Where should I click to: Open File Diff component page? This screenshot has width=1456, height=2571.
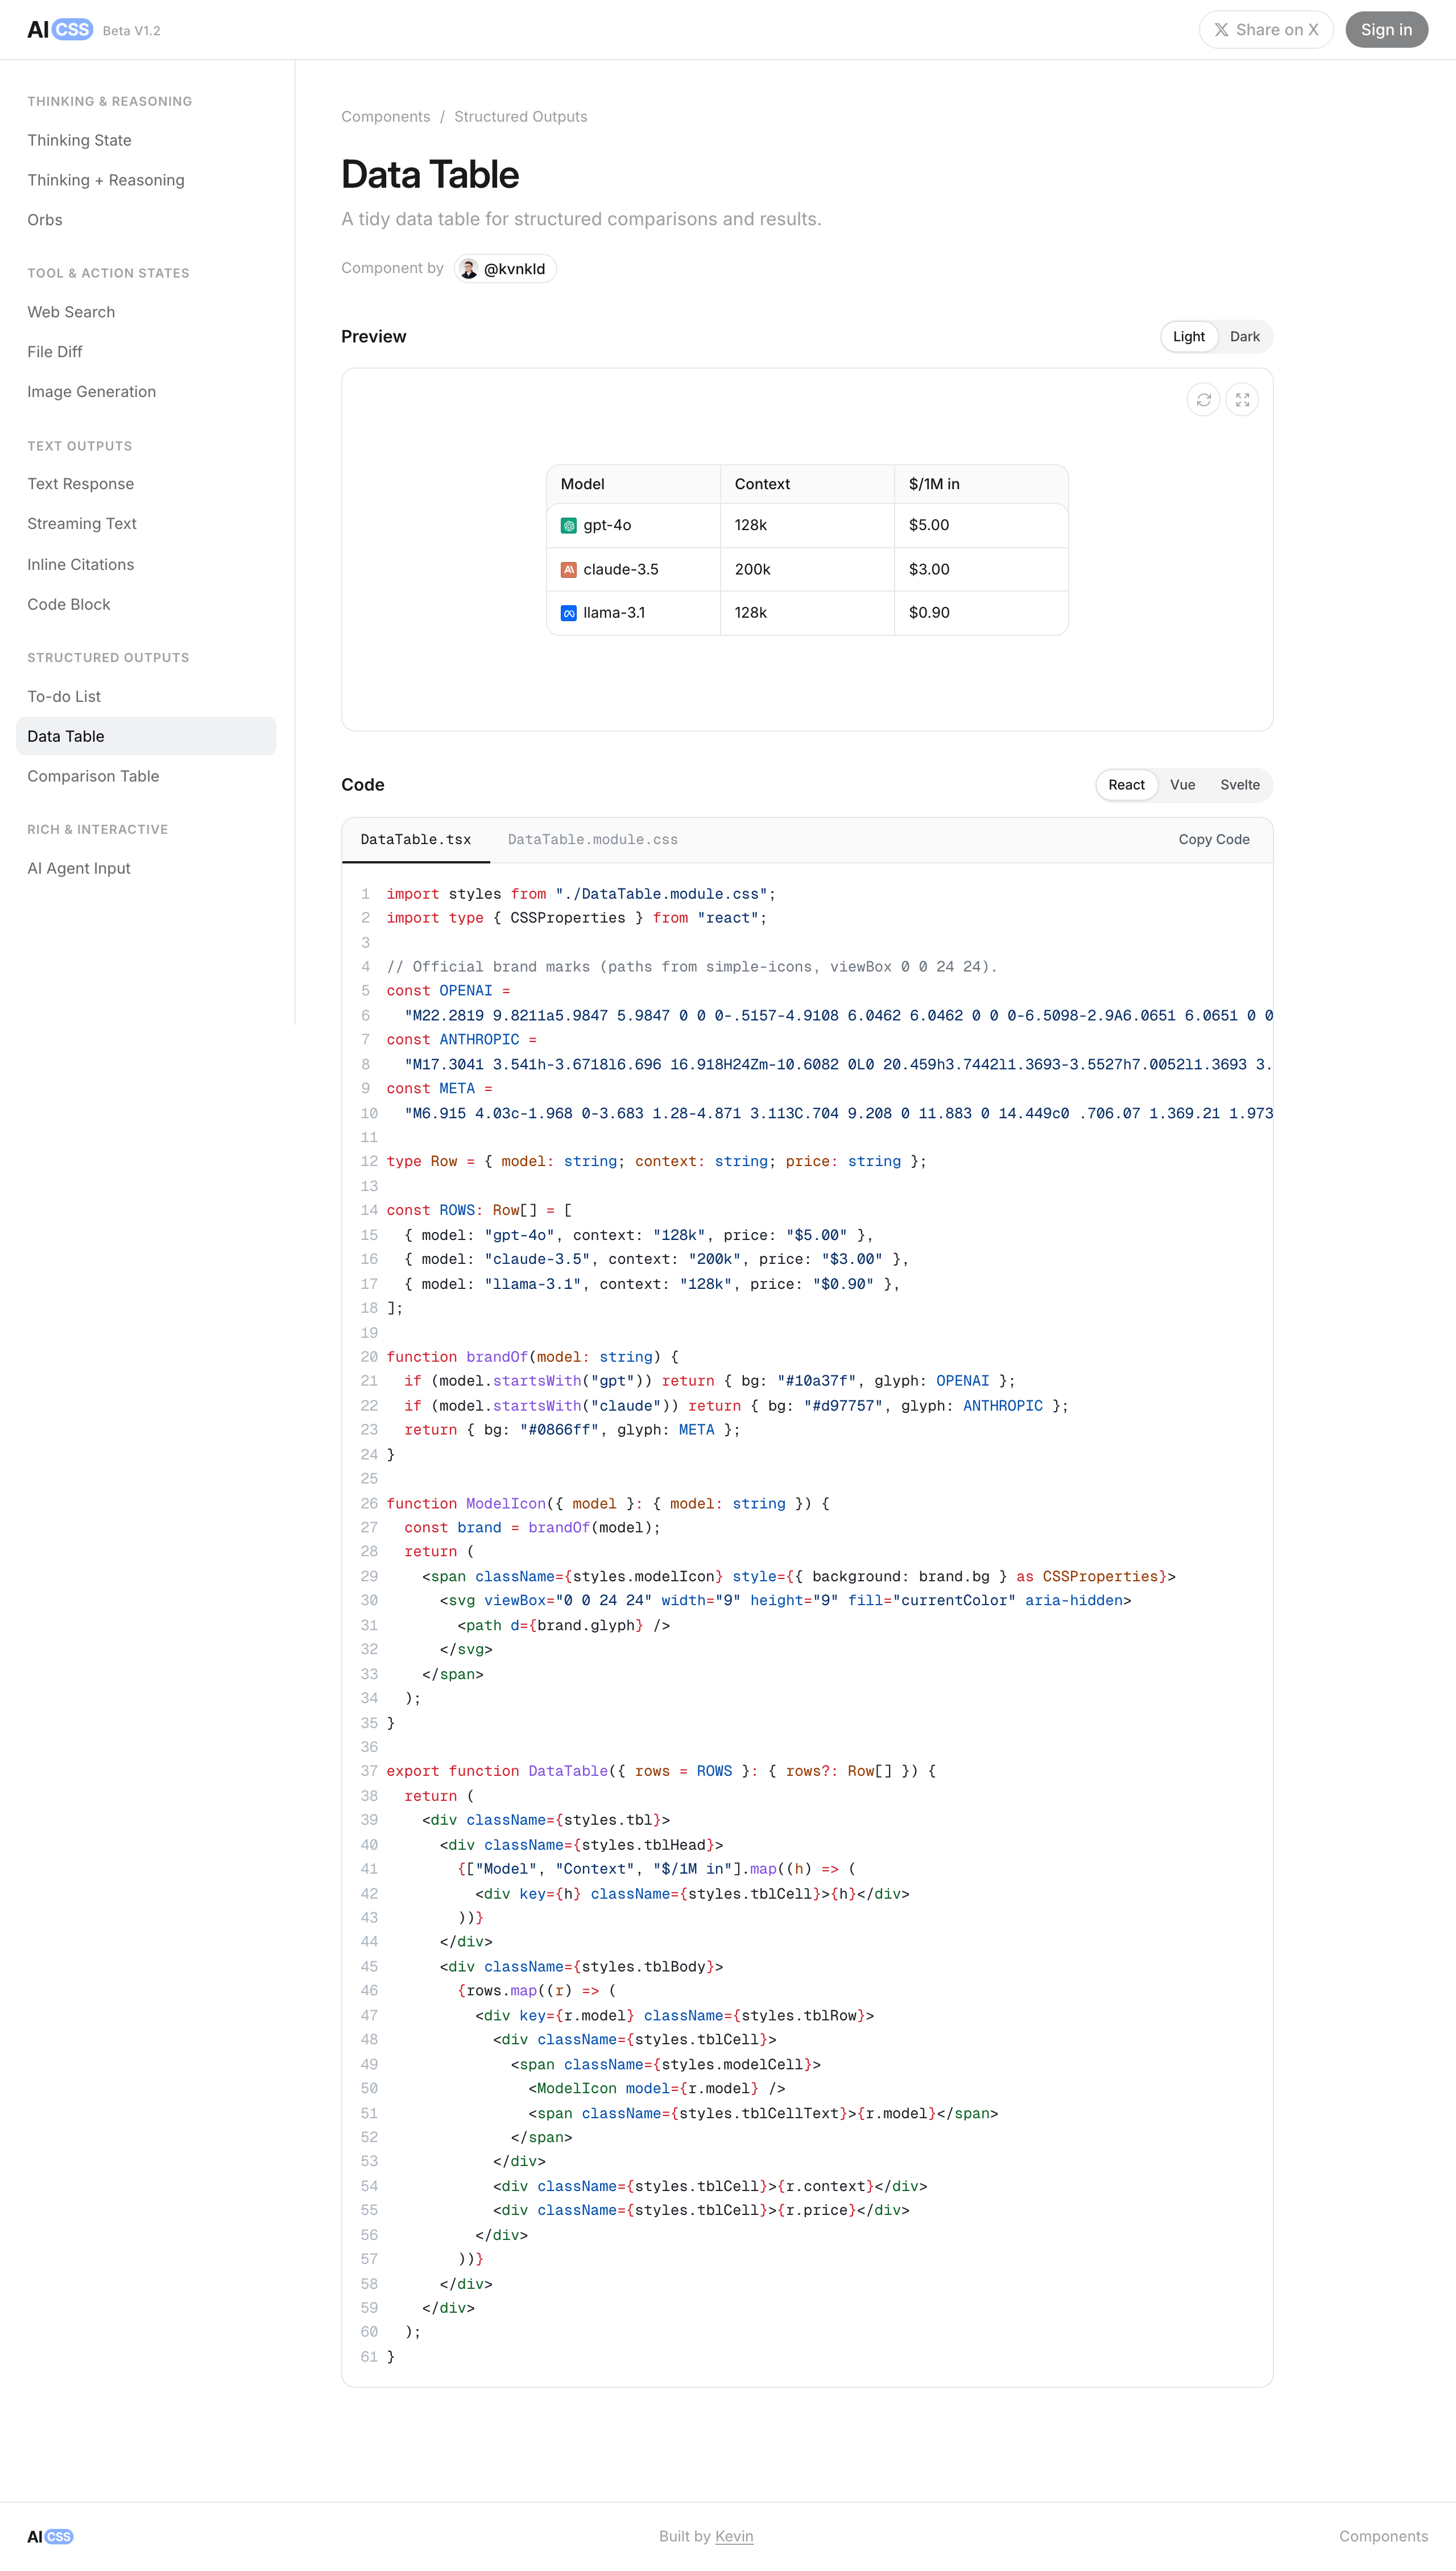146,352
